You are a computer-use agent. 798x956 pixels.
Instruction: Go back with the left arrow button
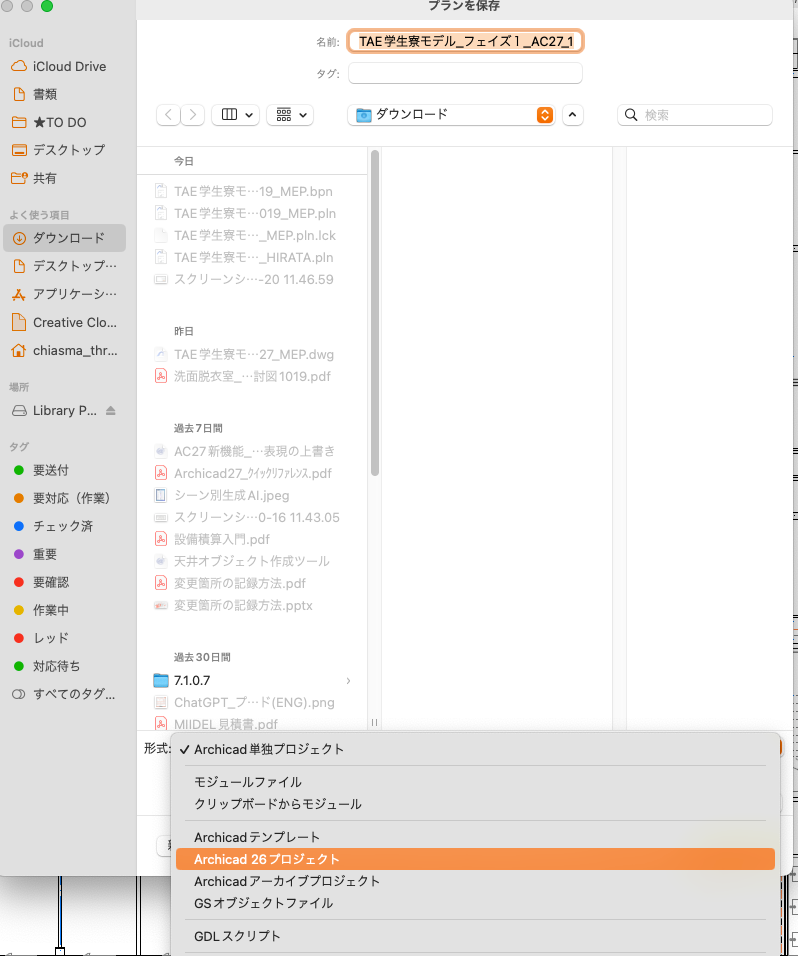(169, 115)
